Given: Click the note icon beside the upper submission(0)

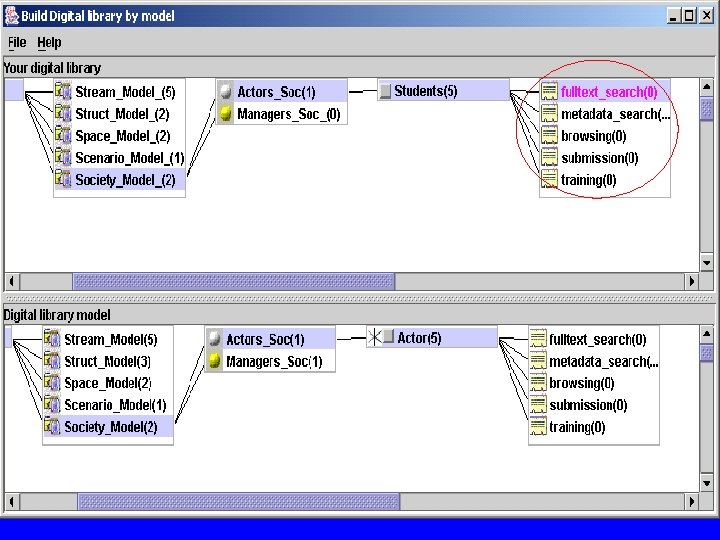Looking at the screenshot, I should pyautogui.click(x=549, y=158).
